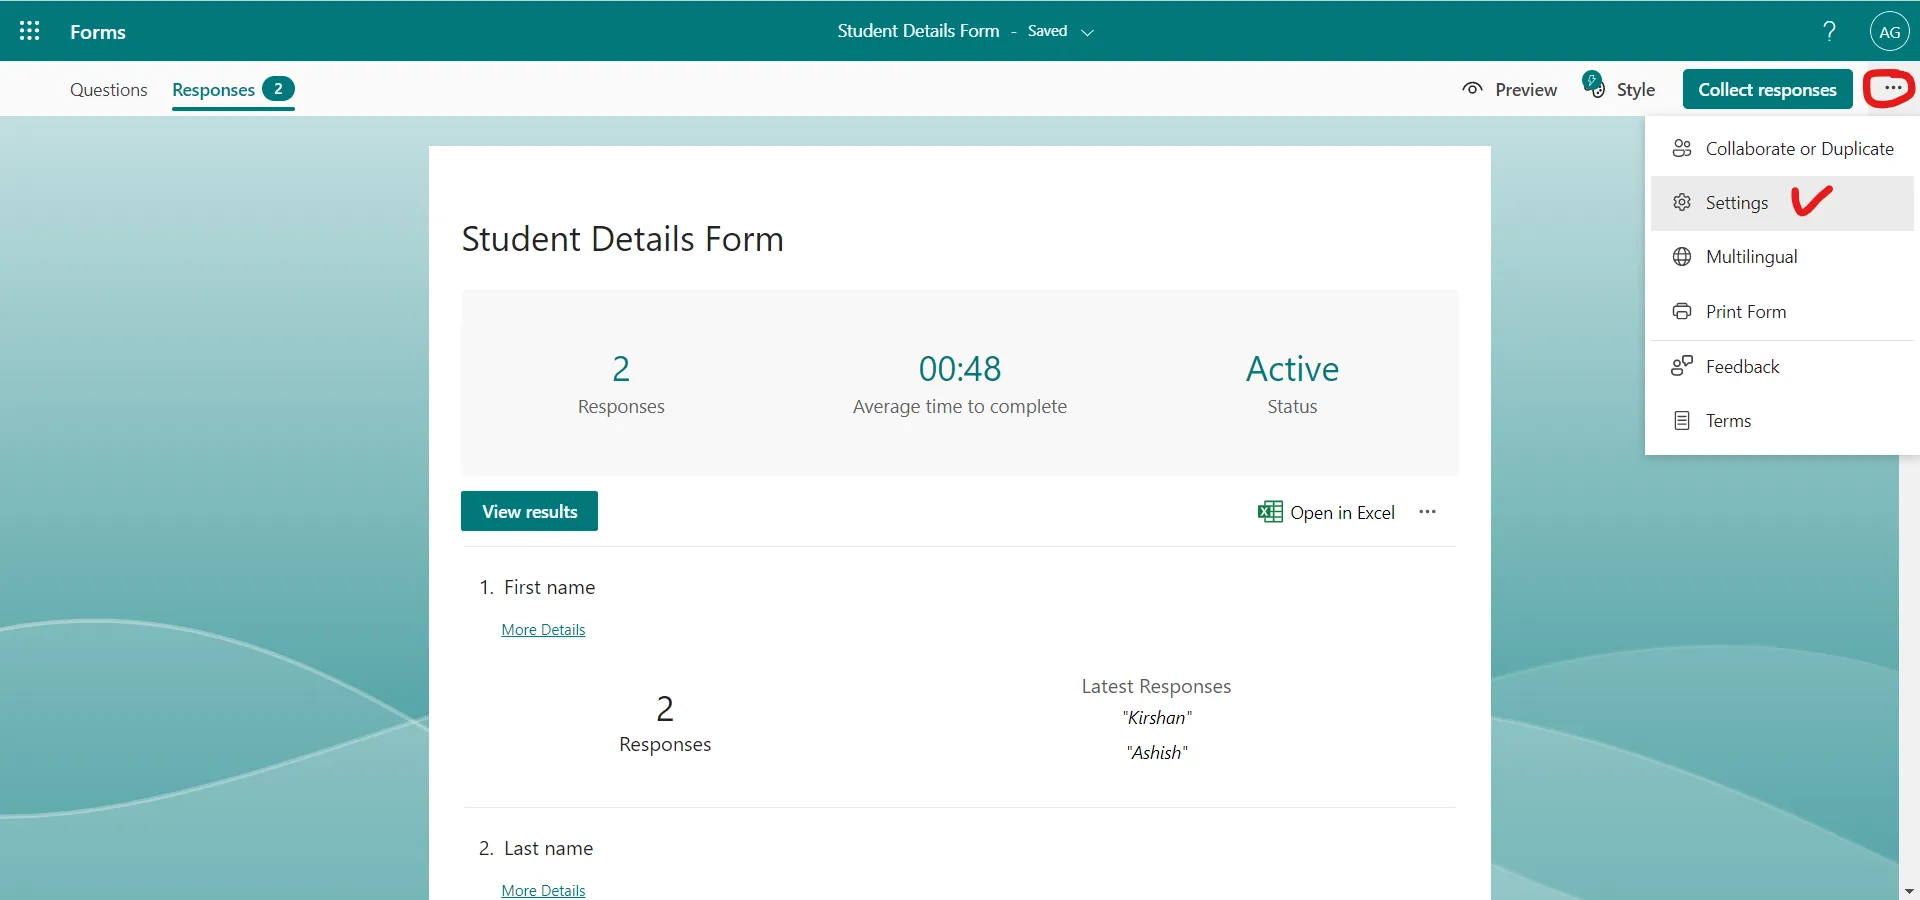Open Collaborate or Duplicate option
Image resolution: width=1920 pixels, height=900 pixels.
point(1799,148)
